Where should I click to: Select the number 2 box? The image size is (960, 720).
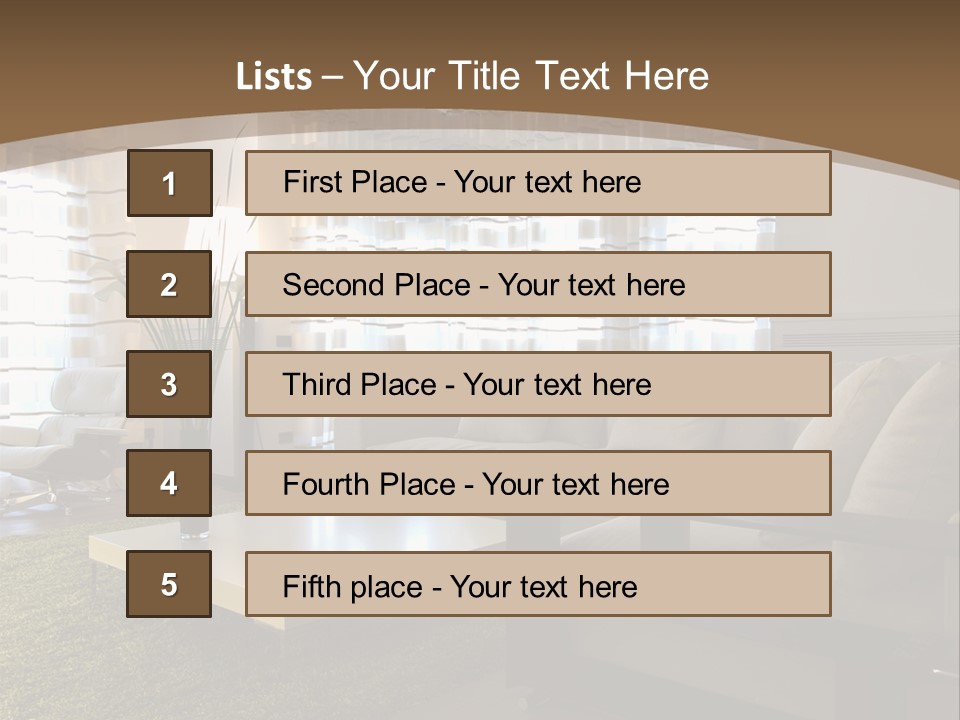[169, 284]
